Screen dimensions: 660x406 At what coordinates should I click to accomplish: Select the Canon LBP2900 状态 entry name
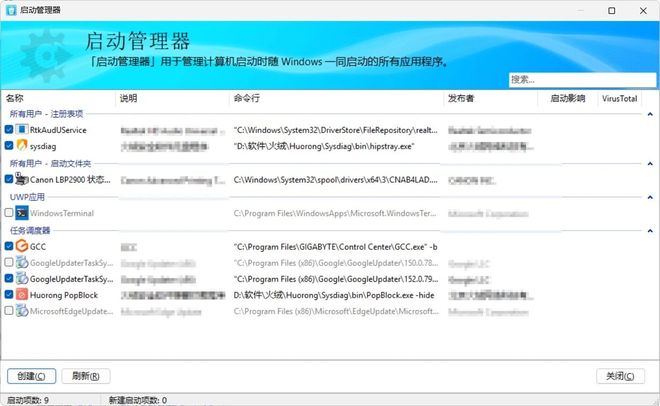pyautogui.click(x=70, y=180)
